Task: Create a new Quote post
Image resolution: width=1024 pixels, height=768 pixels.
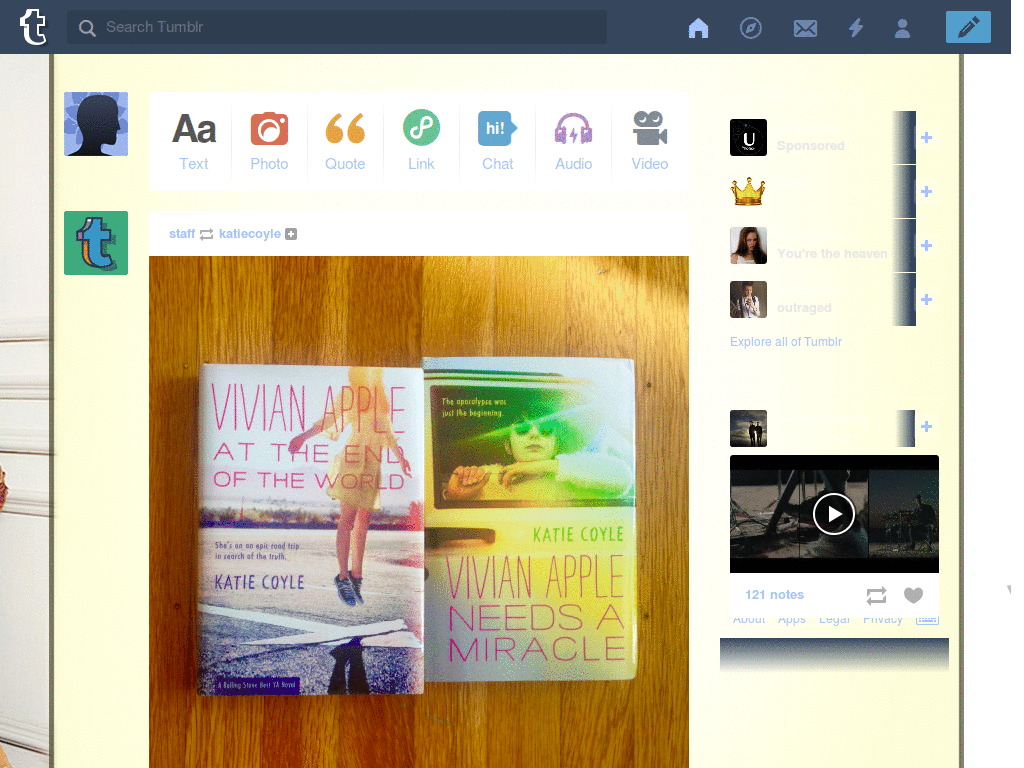Action: click(345, 141)
